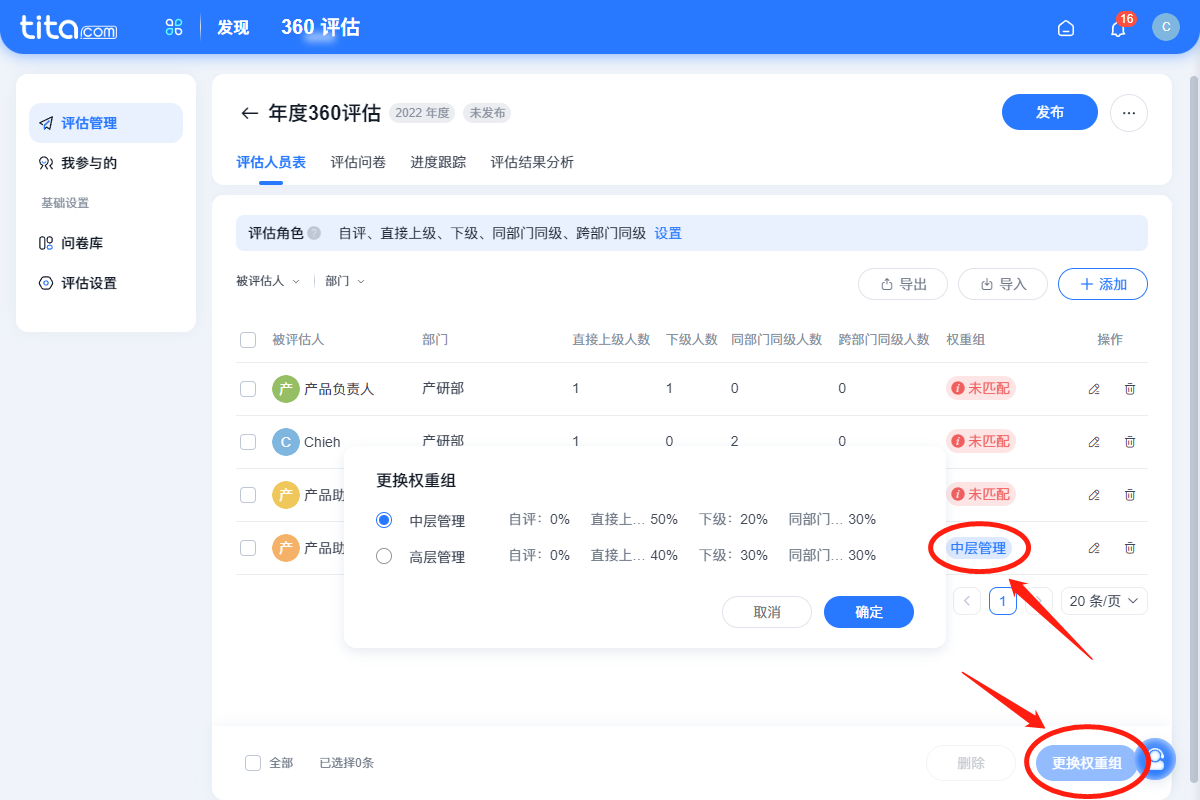Switch to the 评估问卷 tab
This screenshot has height=800, width=1200.
pos(358,162)
